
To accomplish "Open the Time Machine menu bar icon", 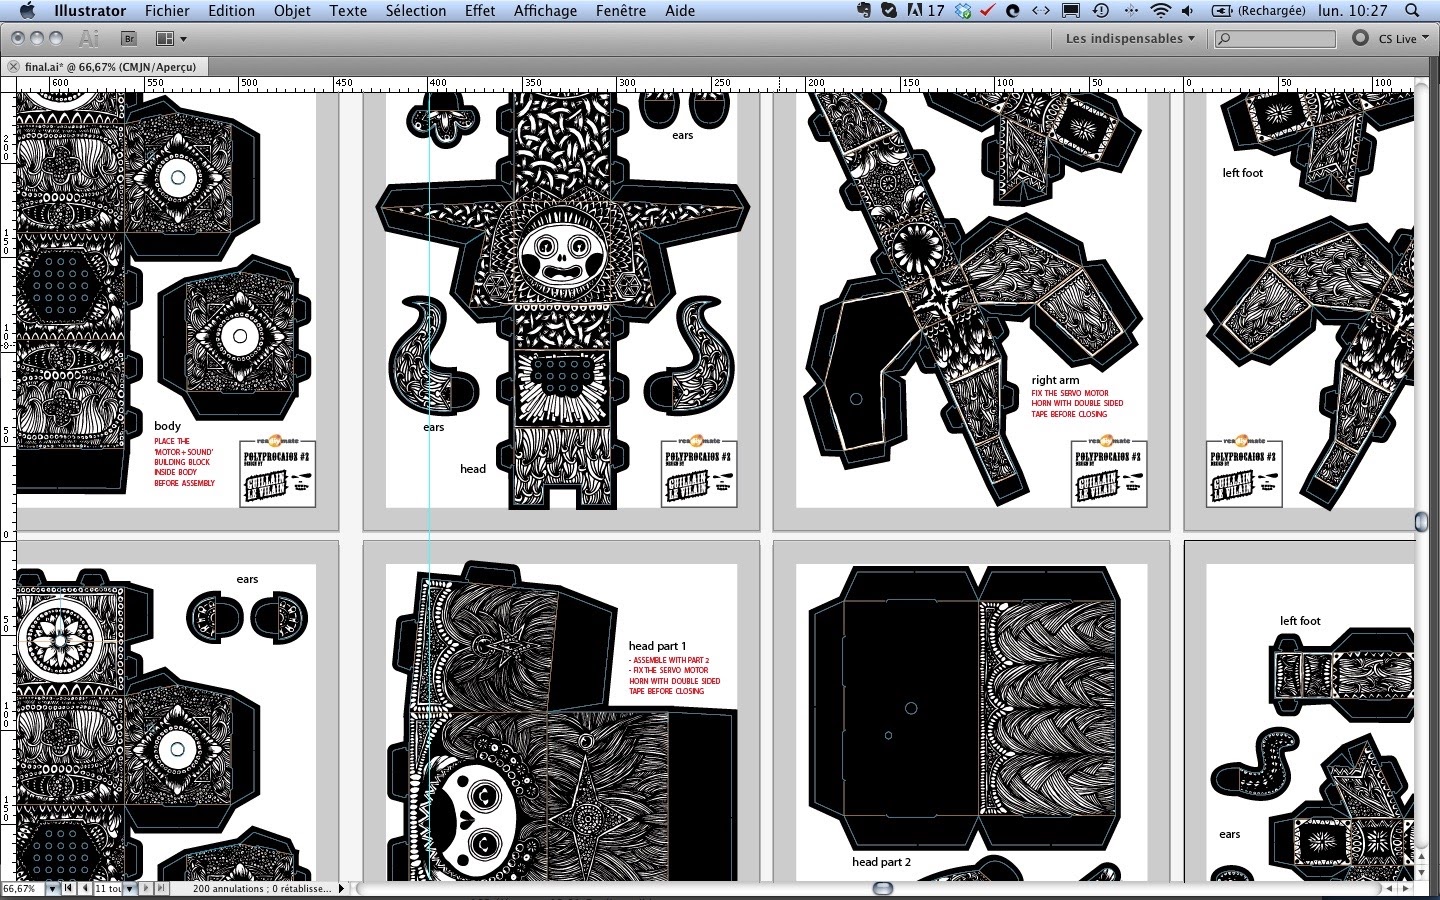I will point(1101,11).
